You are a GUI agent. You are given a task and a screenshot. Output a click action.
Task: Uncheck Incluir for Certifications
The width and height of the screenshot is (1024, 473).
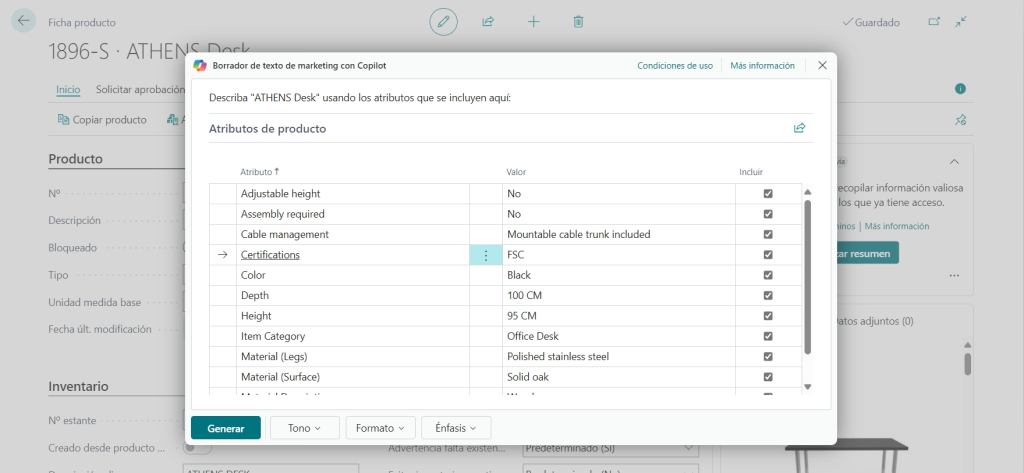[768, 255]
